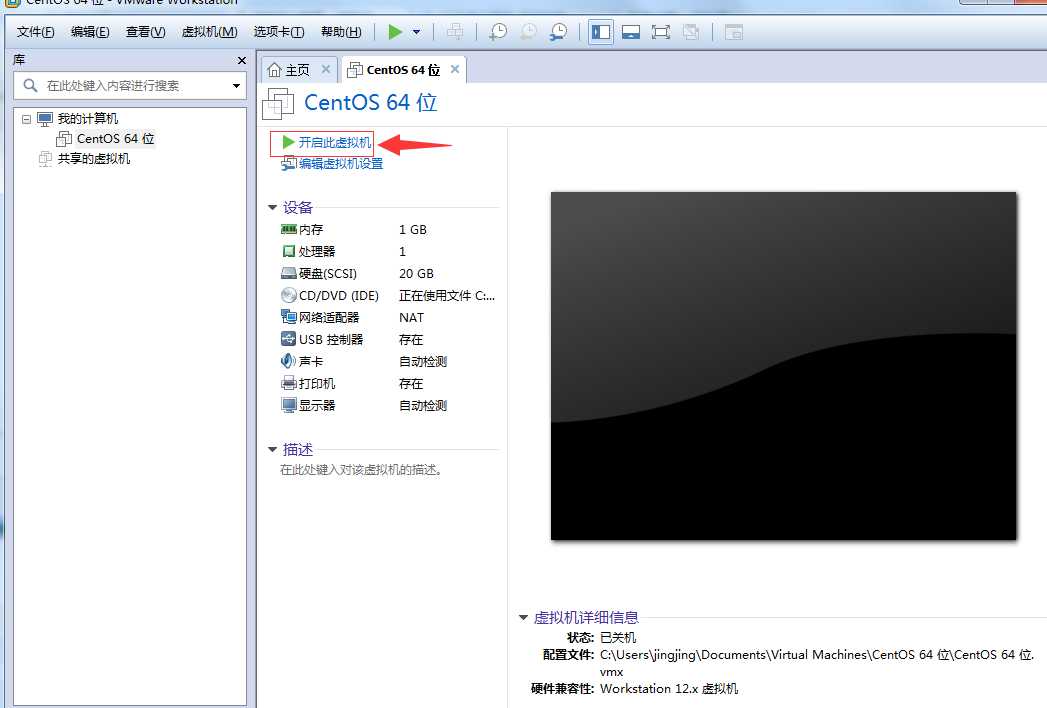The height and width of the screenshot is (708, 1047).
Task: Click the description text field 在此处键入对该虚拟机的描述
Action: pos(361,470)
